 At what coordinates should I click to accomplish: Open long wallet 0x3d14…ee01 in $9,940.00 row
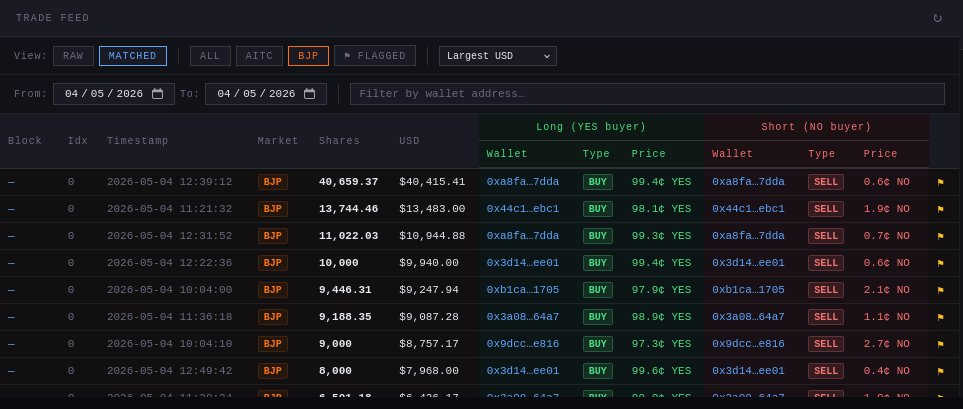[523, 263]
